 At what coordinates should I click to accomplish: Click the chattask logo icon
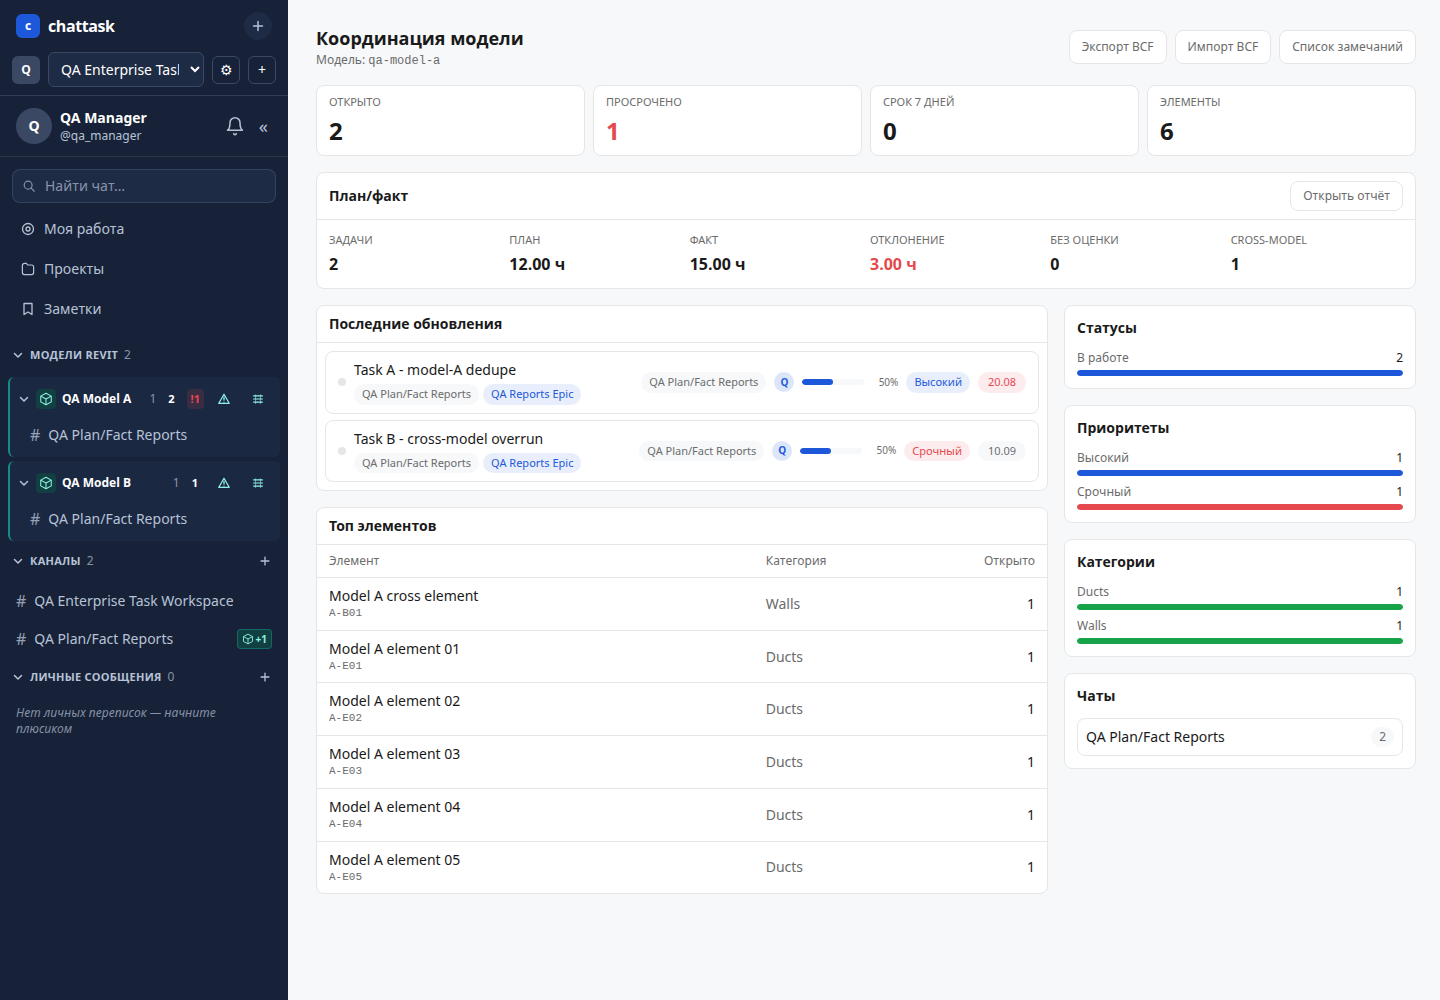coord(28,26)
